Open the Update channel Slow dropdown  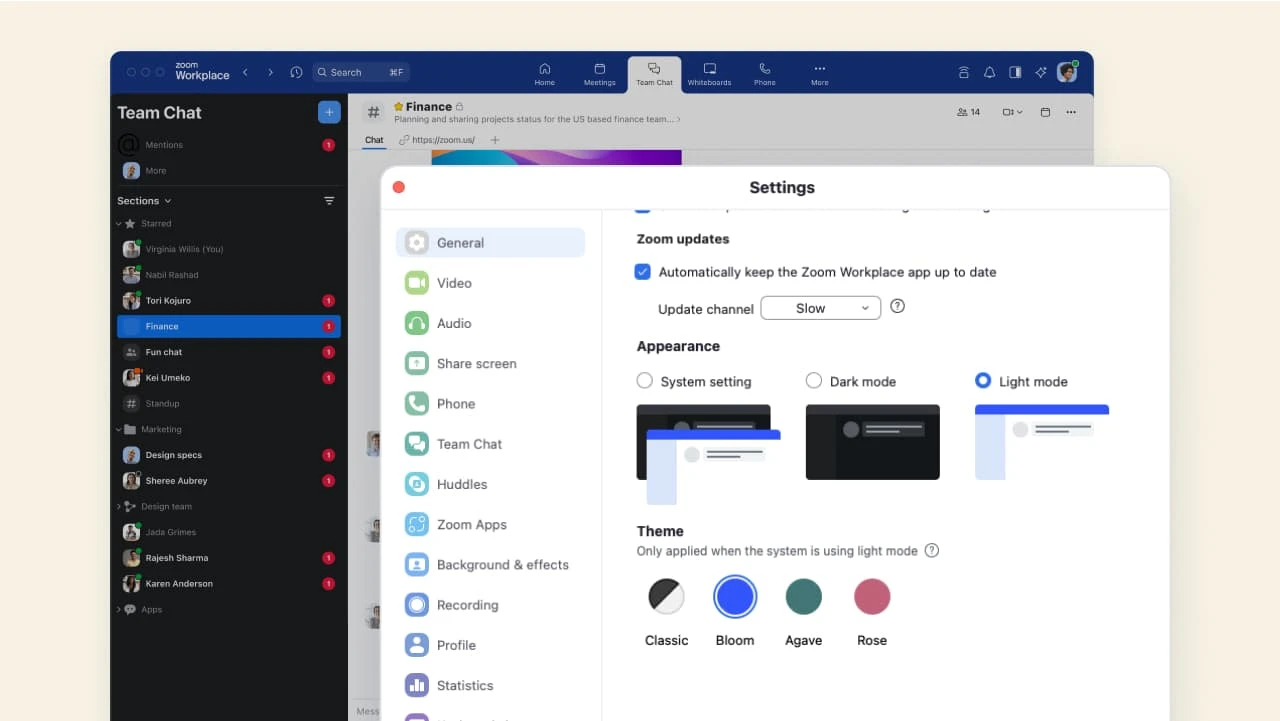(x=820, y=308)
